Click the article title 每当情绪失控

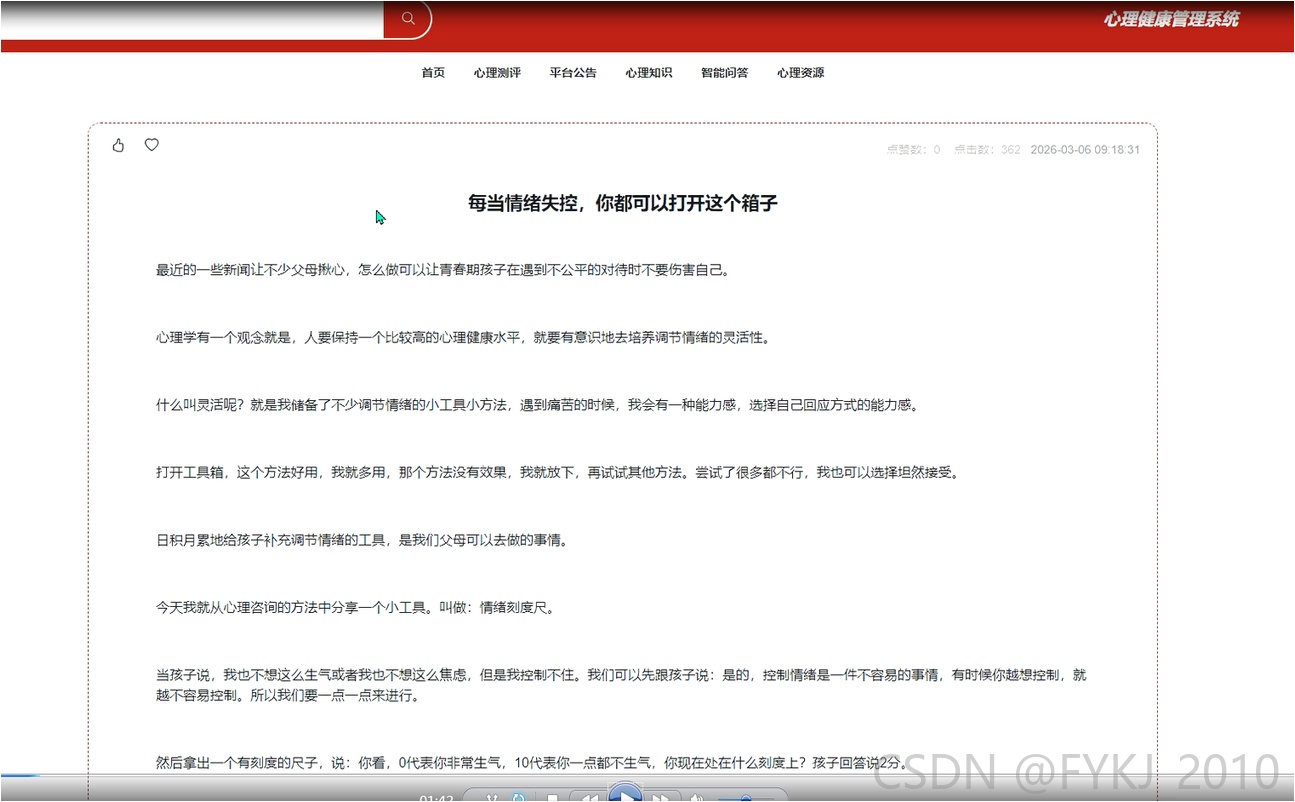(623, 203)
